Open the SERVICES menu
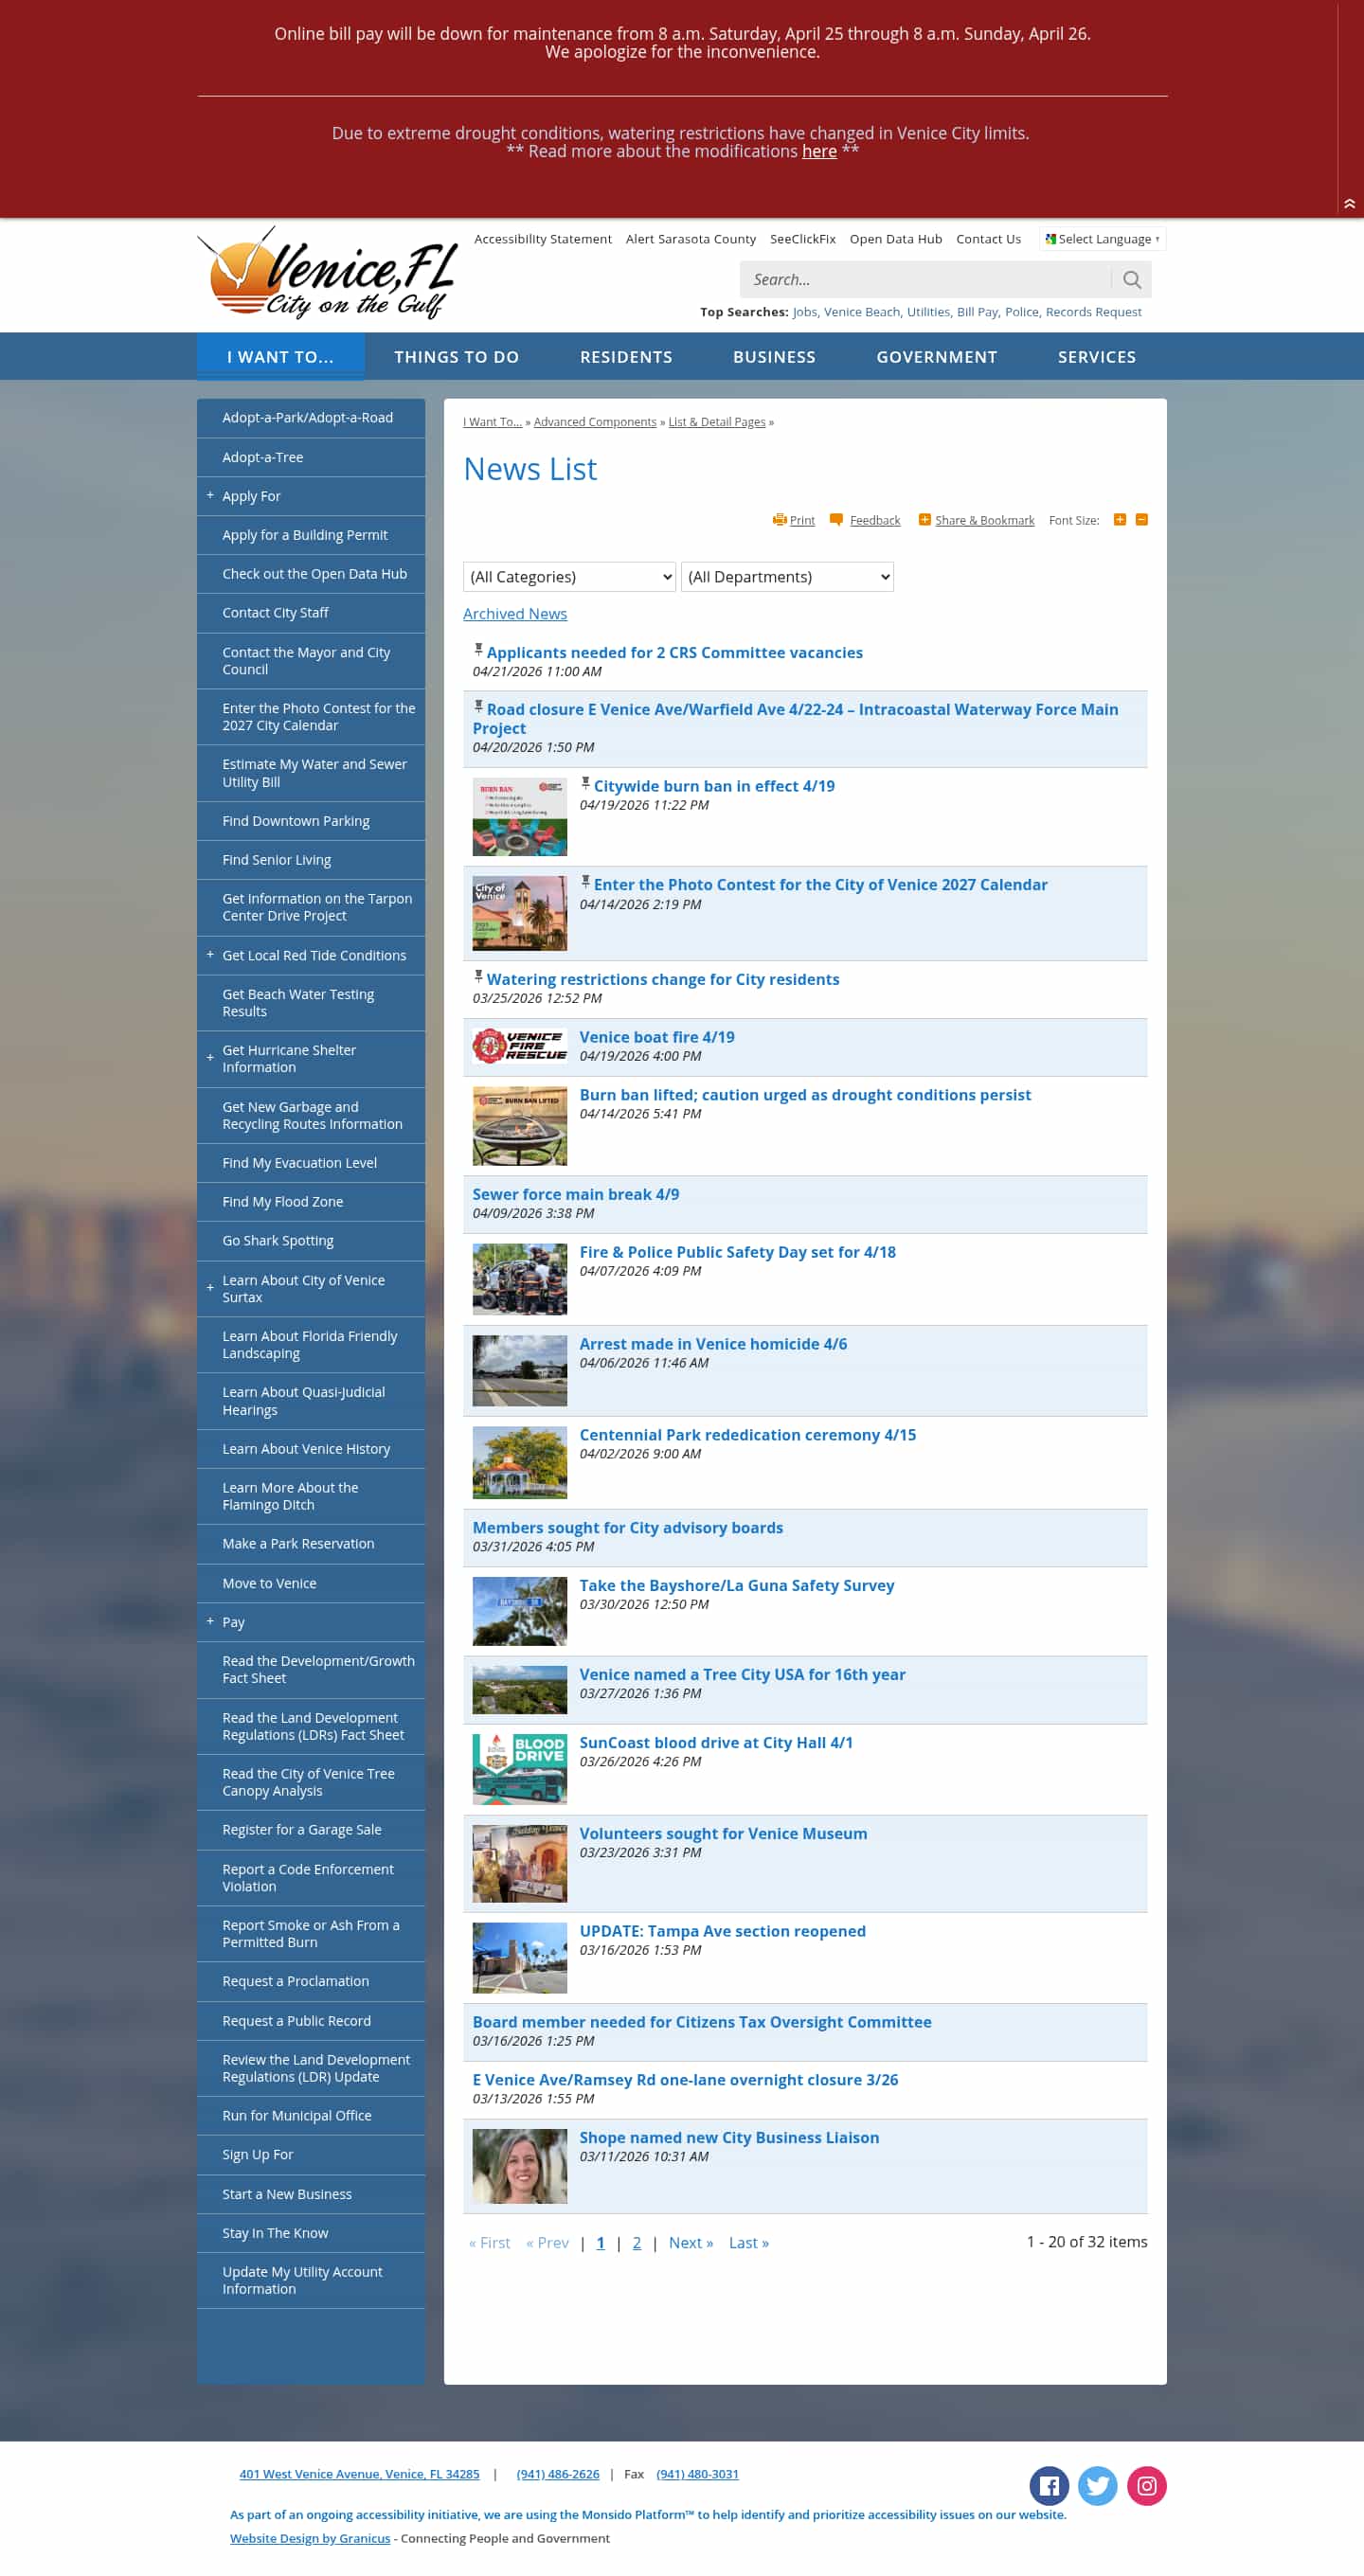This screenshot has width=1364, height=2576. (1096, 357)
